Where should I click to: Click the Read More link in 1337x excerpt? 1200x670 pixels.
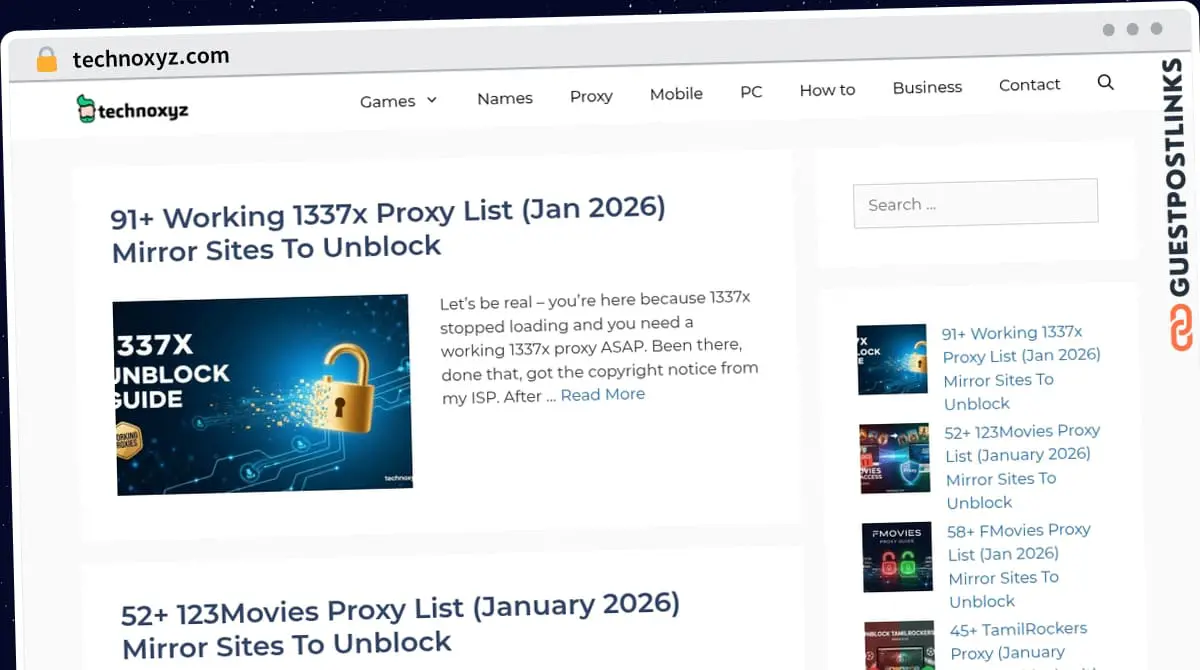coord(602,395)
